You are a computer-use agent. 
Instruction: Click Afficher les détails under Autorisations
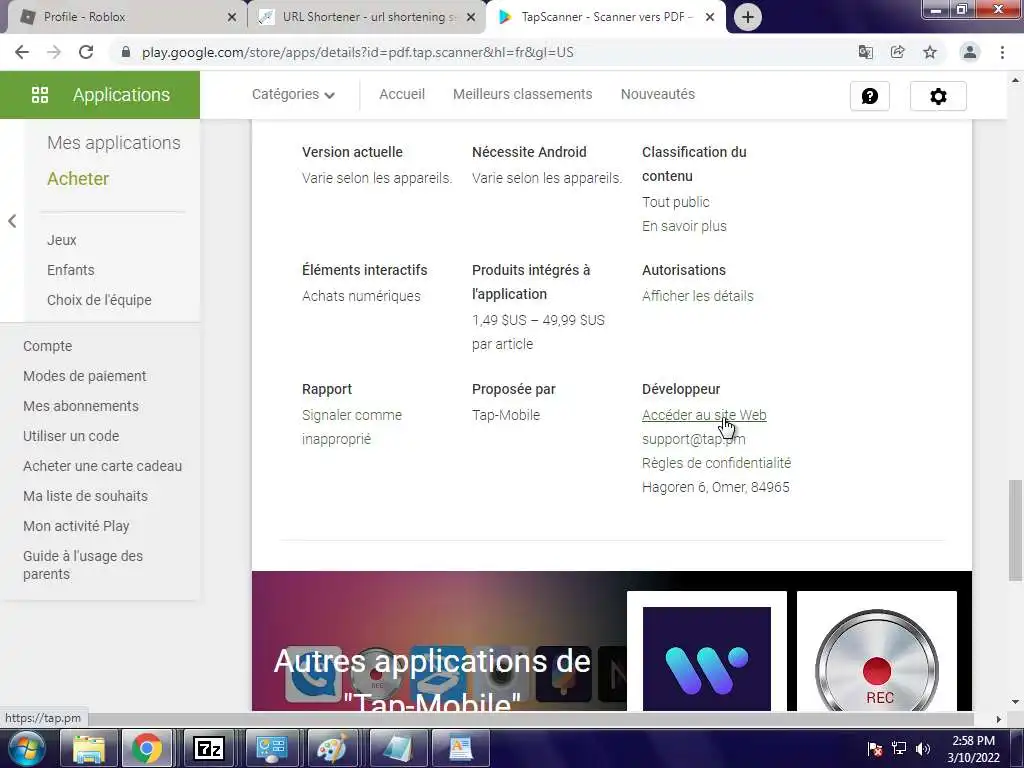[x=697, y=296]
